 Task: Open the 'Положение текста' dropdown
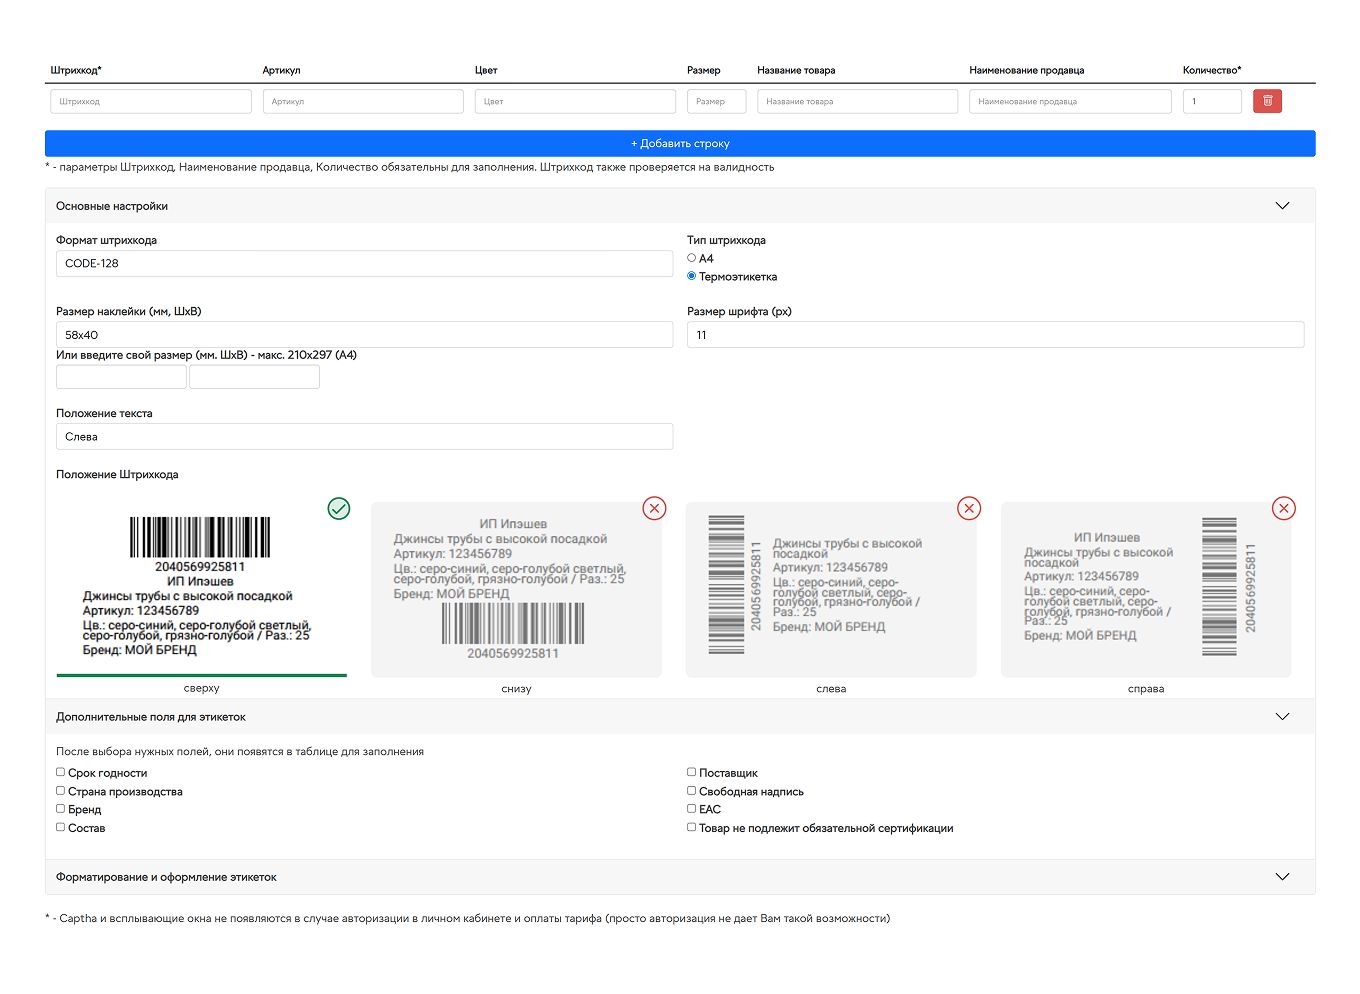(364, 437)
